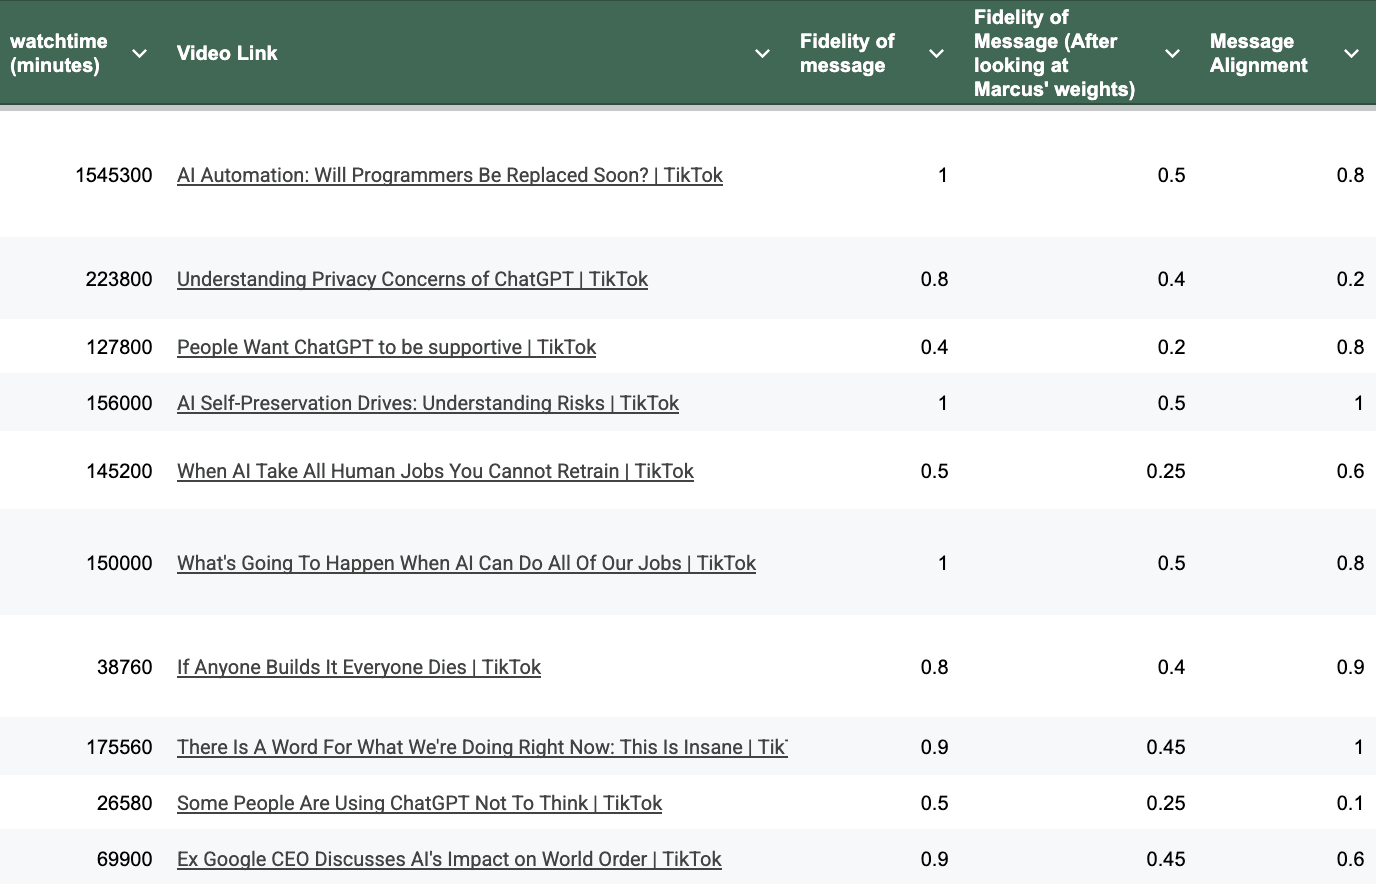Select Message Alignment 0.8 in AI Automation row
This screenshot has width=1376, height=884.
(1350, 175)
